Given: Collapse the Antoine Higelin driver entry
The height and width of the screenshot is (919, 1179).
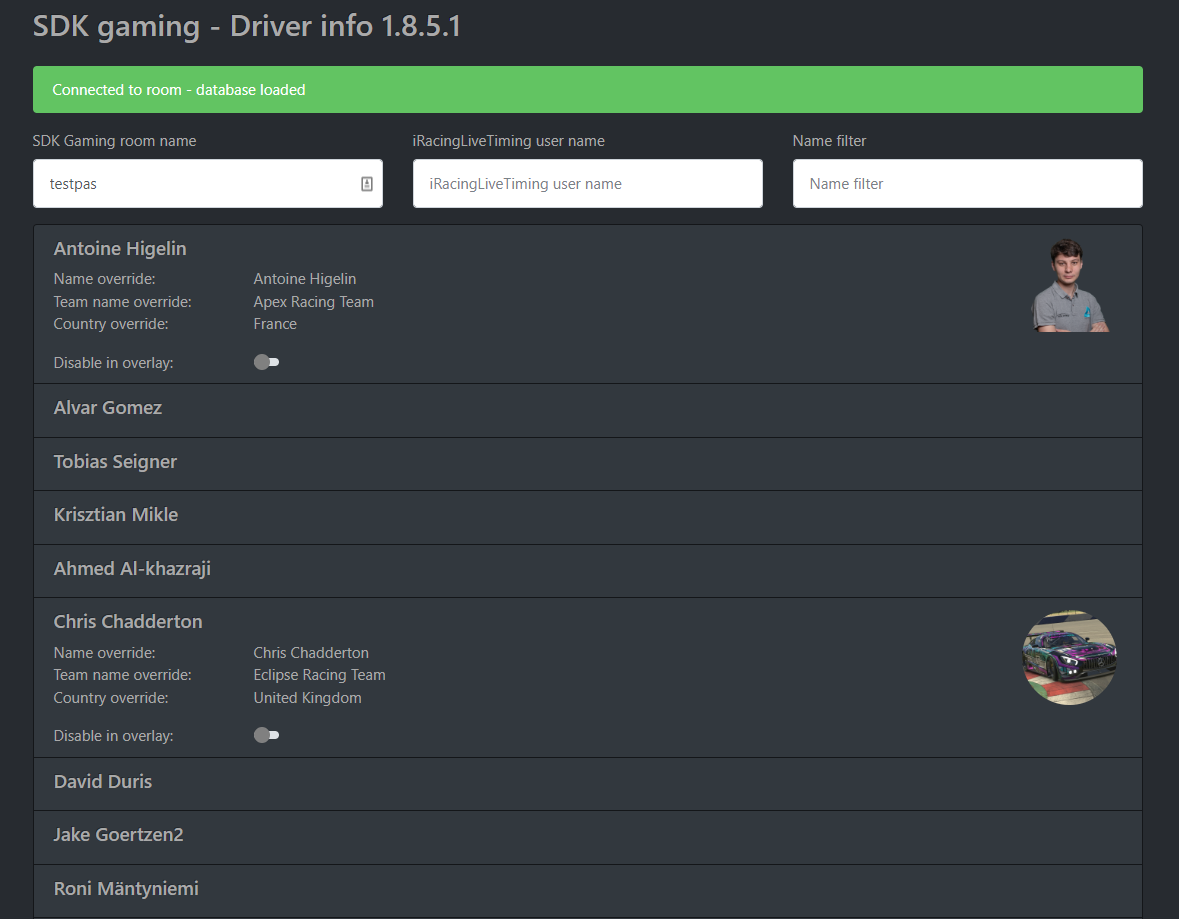Looking at the screenshot, I should 120,249.
